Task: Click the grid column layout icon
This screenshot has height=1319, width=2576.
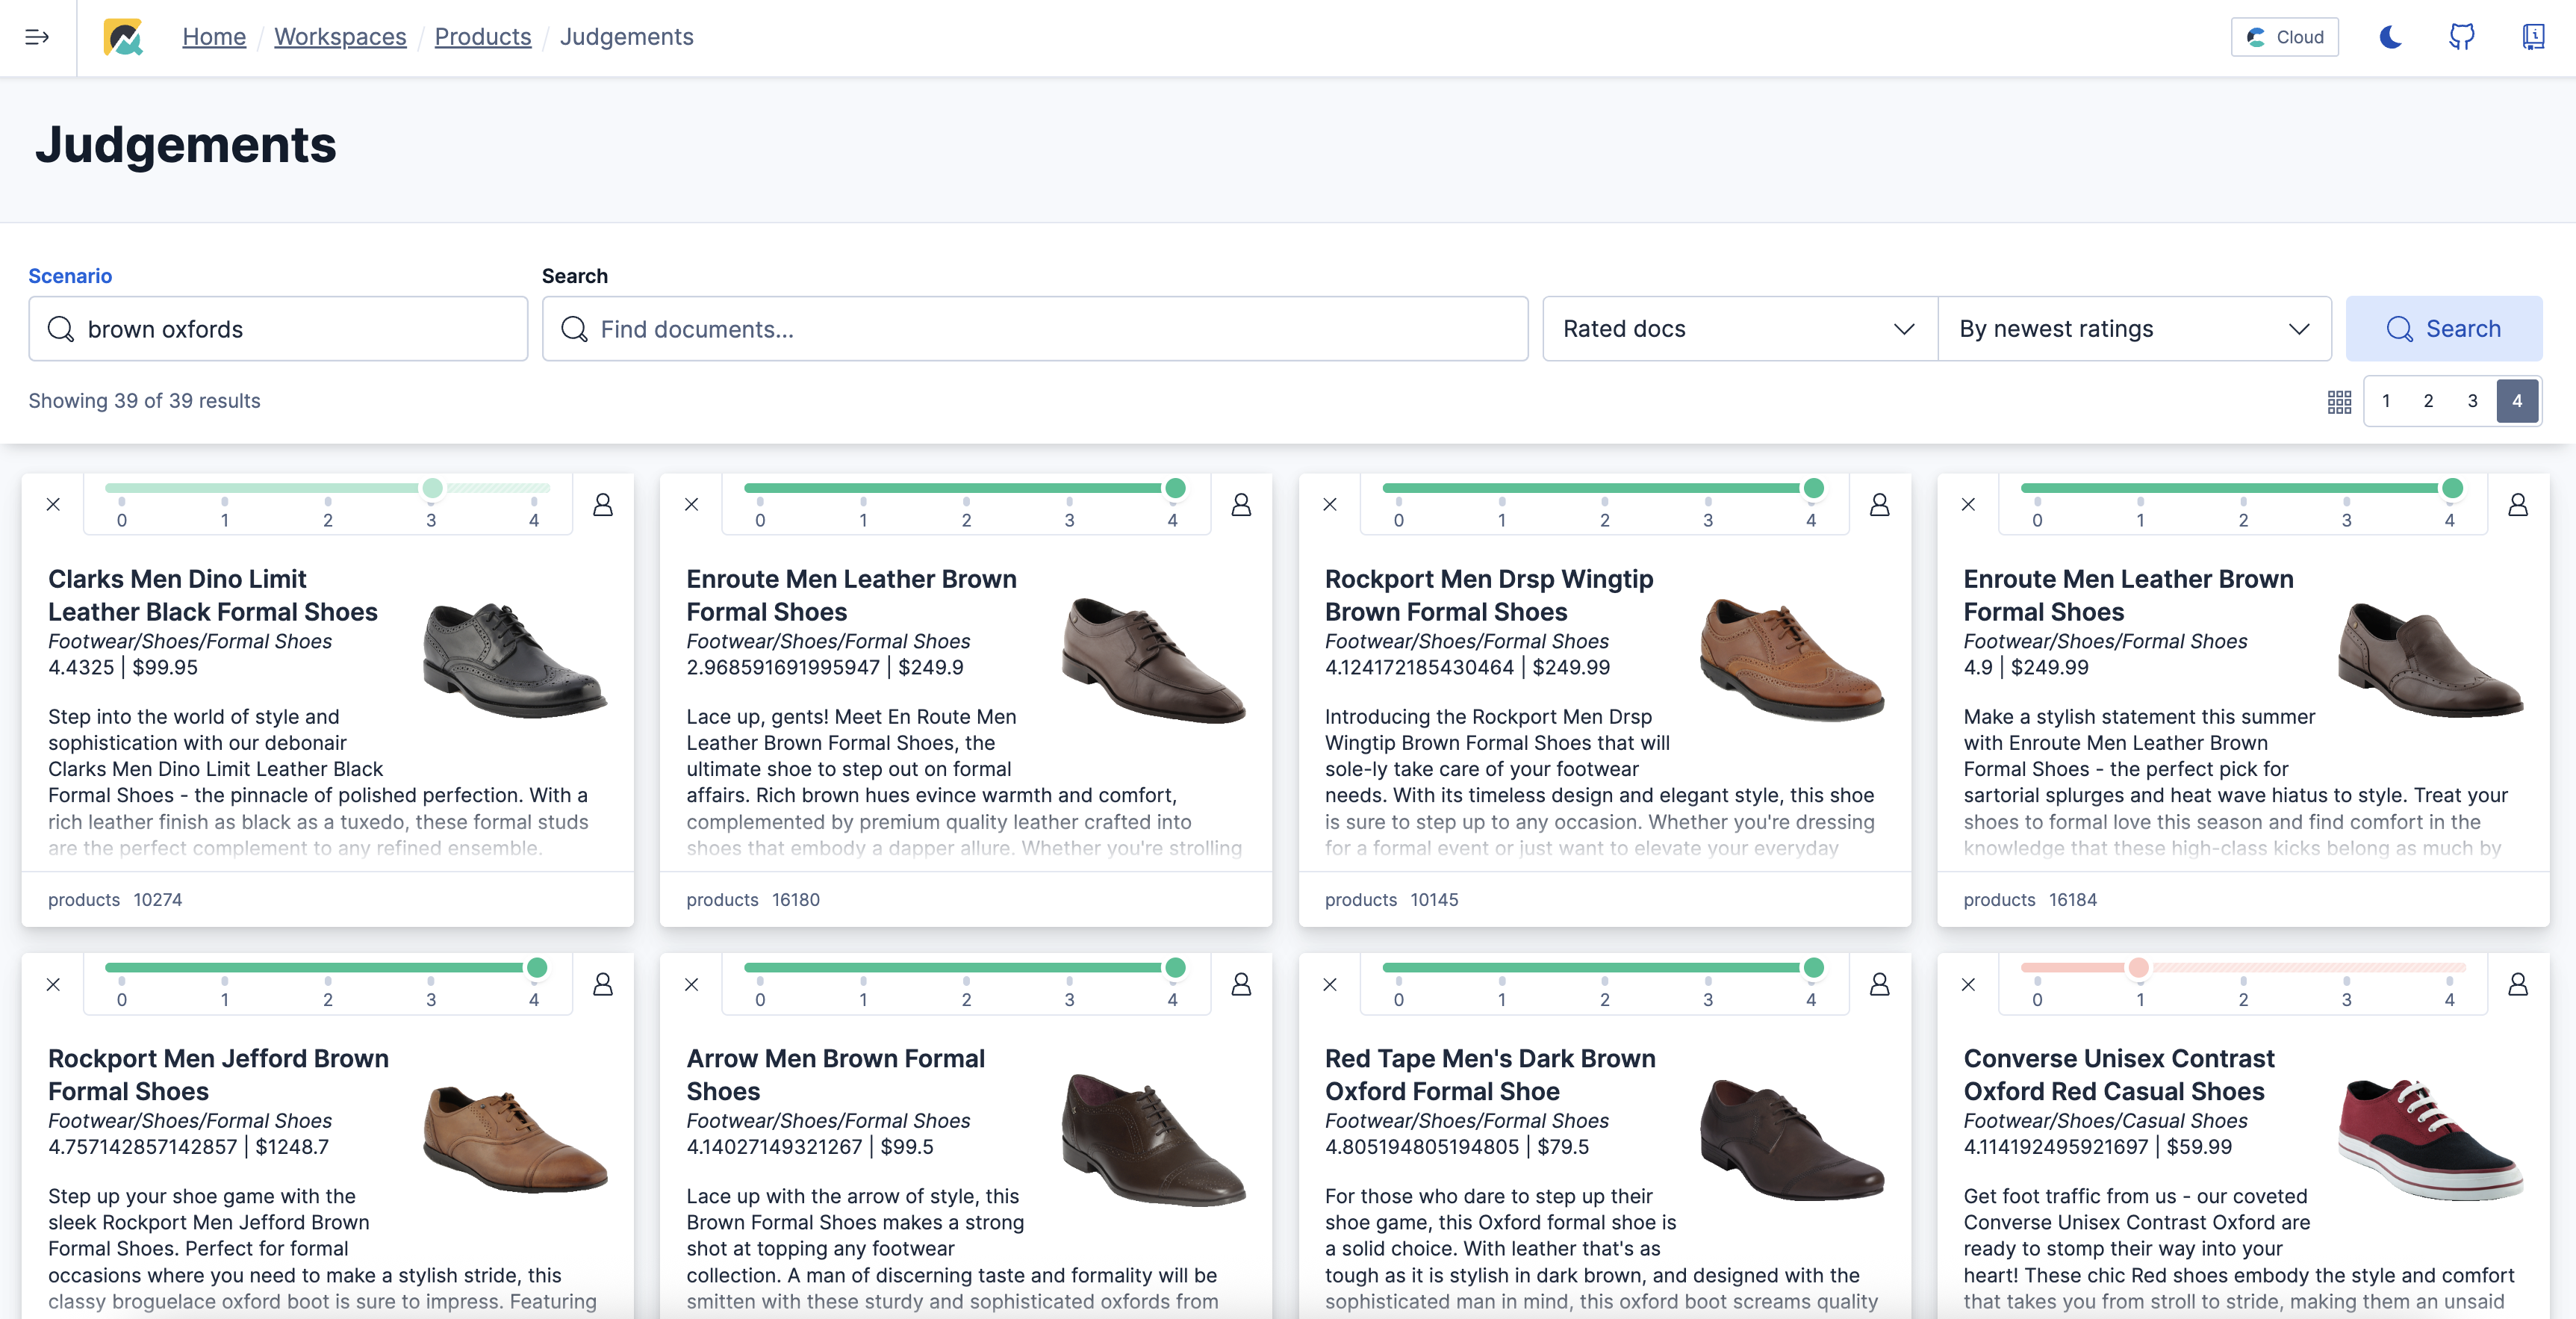Action: [x=2339, y=401]
